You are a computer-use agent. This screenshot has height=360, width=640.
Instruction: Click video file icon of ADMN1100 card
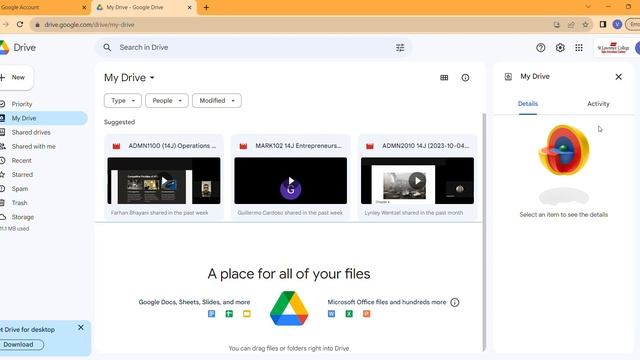coord(116,146)
